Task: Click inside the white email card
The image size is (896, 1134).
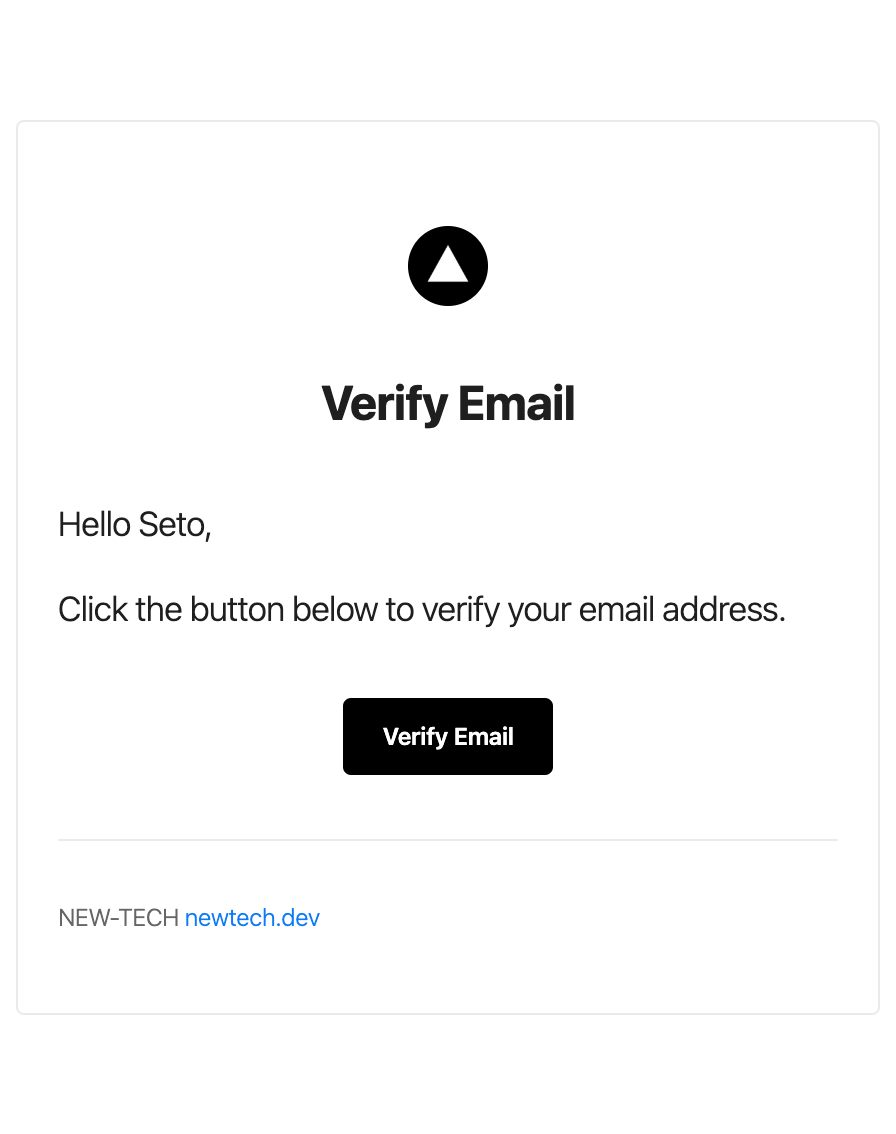Action: point(448,470)
